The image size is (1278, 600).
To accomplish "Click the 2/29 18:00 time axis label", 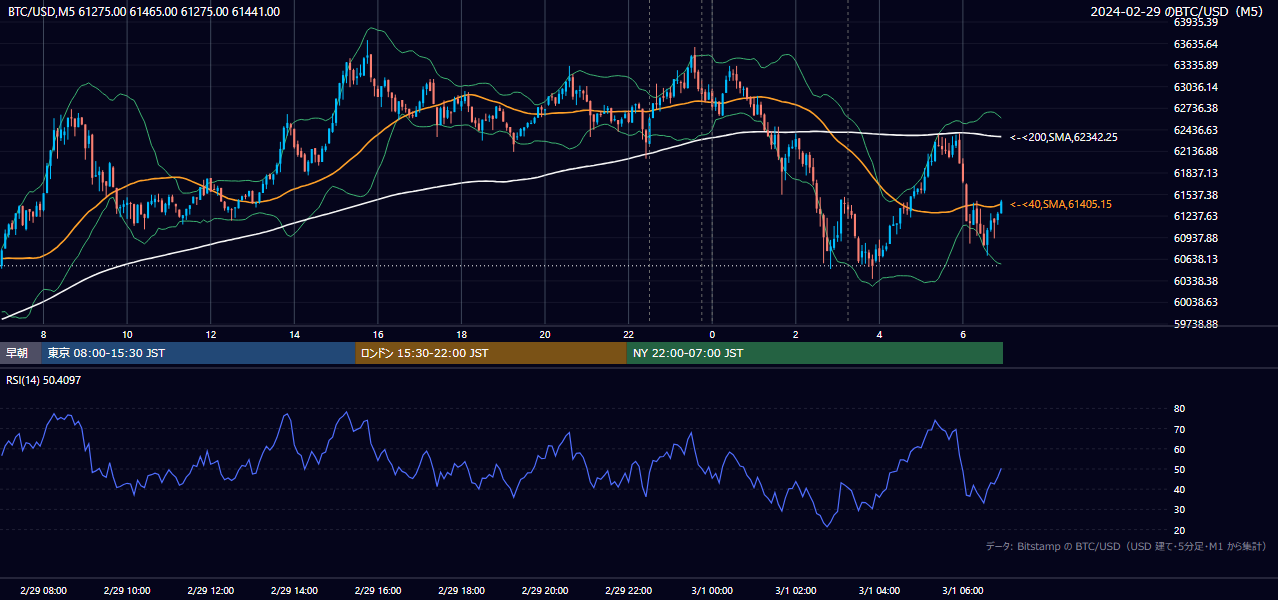I will [x=461, y=591].
